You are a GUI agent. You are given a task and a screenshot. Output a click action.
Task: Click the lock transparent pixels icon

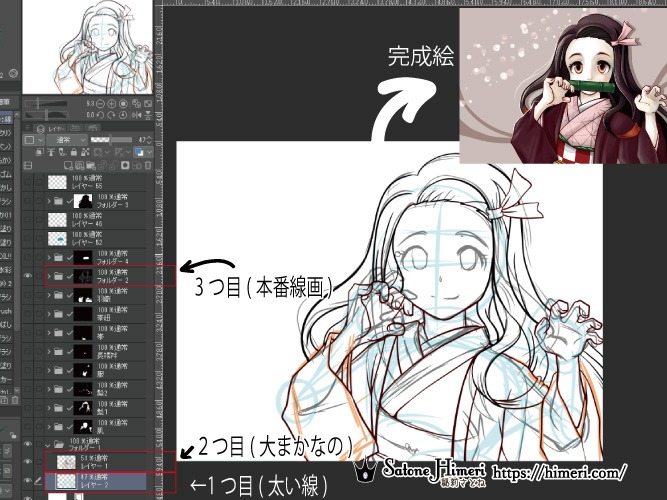click(x=85, y=152)
